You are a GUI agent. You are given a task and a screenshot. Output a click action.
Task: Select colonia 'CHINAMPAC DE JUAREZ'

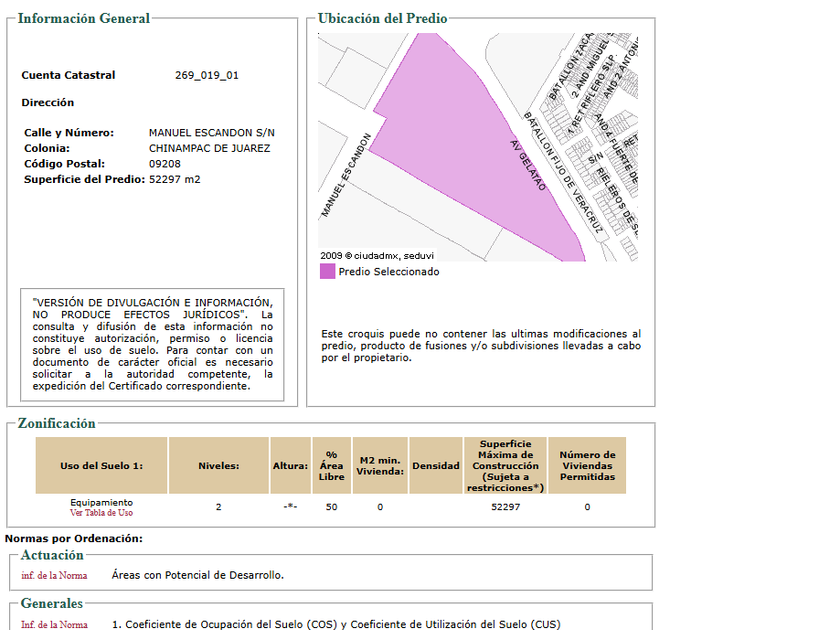(x=209, y=148)
